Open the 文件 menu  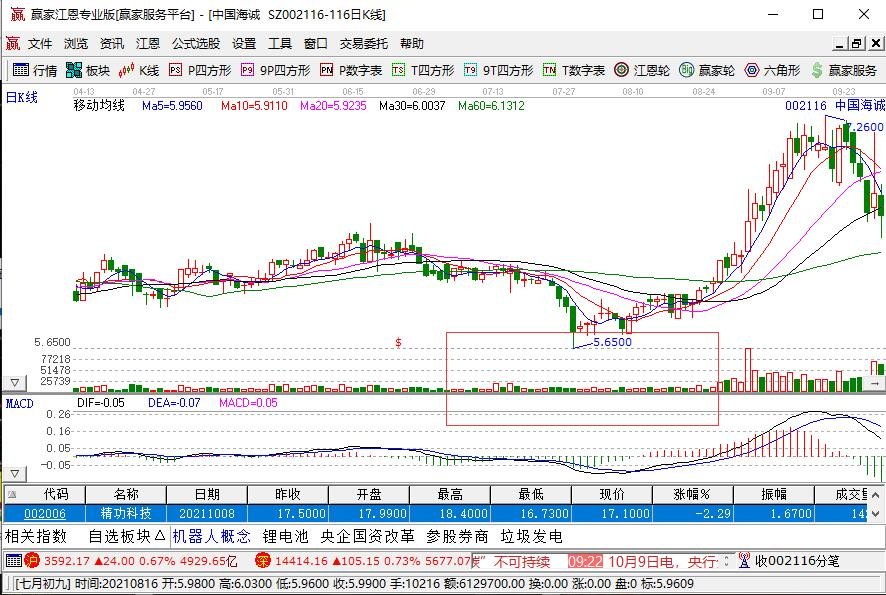click(x=40, y=44)
